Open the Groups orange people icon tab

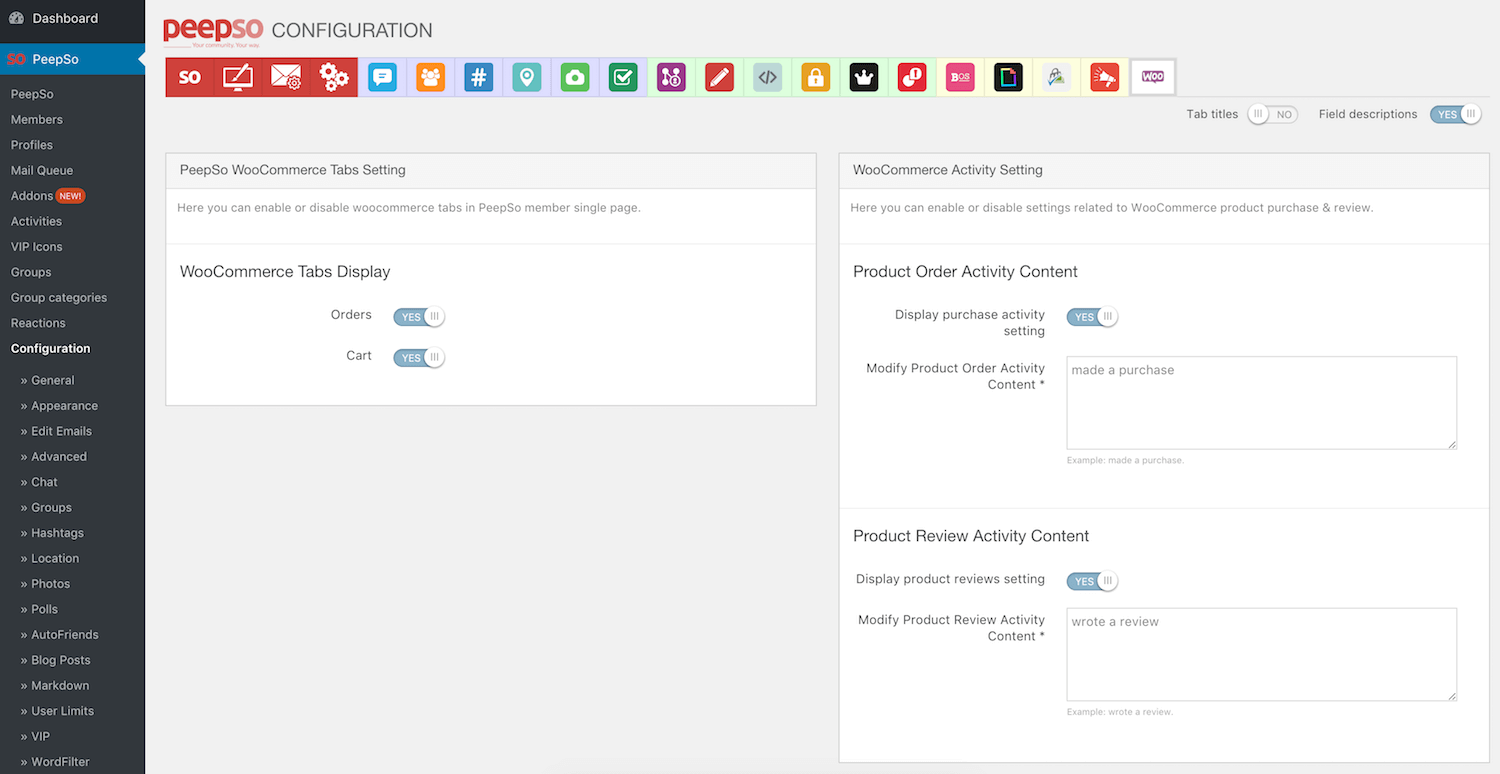point(431,77)
